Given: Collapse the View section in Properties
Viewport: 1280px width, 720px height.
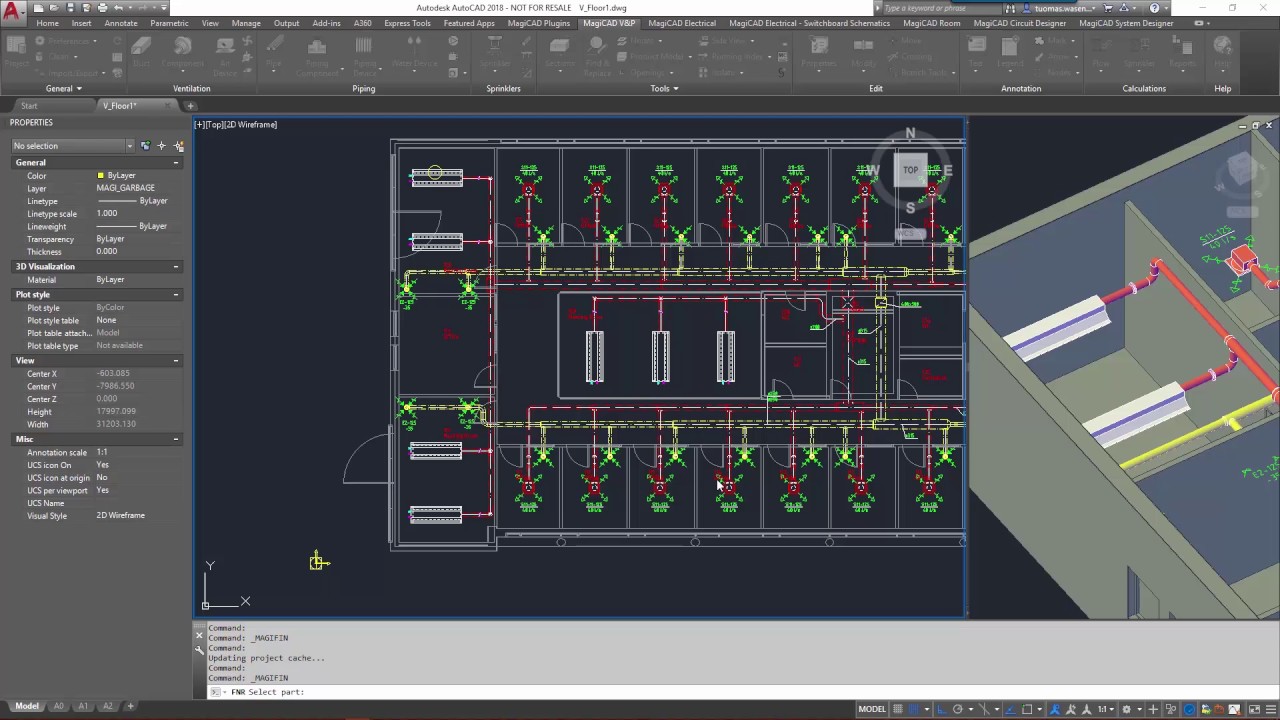Looking at the screenshot, I should point(176,360).
